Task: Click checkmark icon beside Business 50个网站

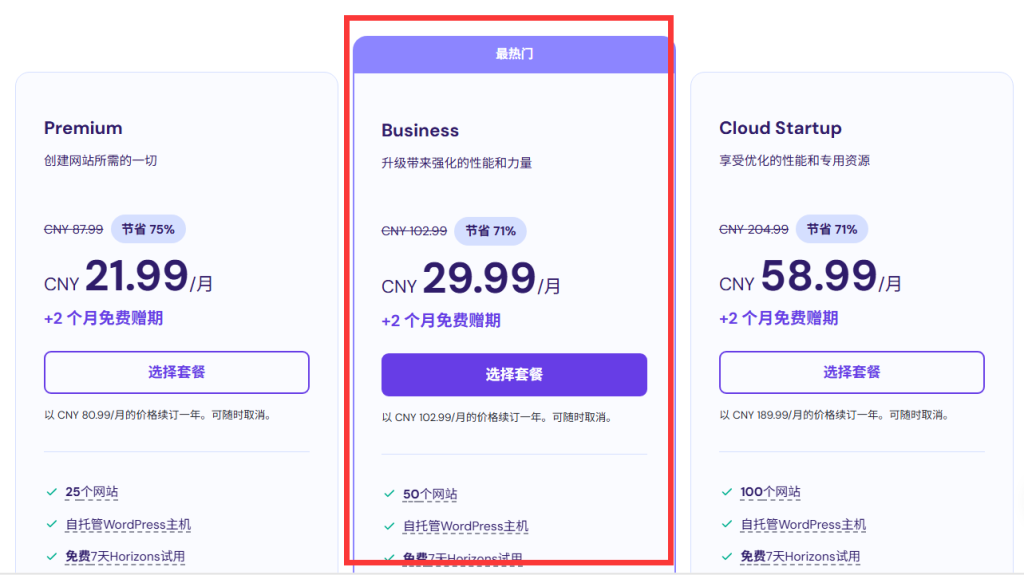Action: (x=389, y=494)
